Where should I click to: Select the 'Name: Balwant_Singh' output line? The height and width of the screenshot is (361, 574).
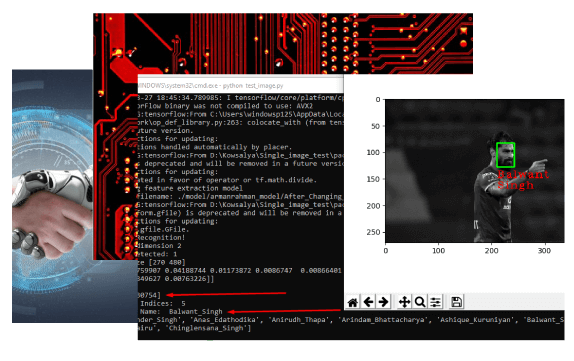[181, 312]
